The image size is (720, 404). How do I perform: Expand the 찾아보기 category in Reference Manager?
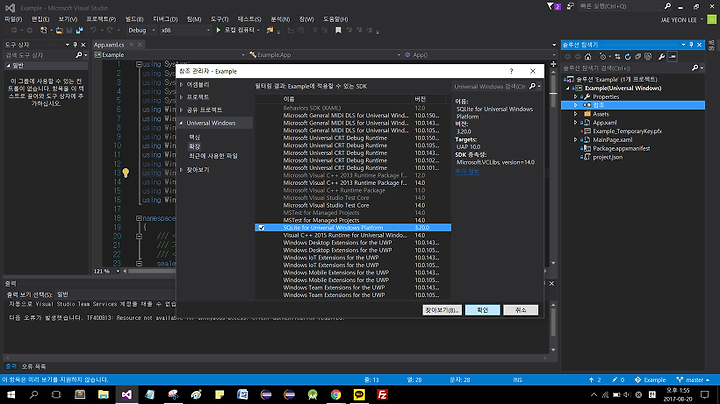click(x=182, y=170)
